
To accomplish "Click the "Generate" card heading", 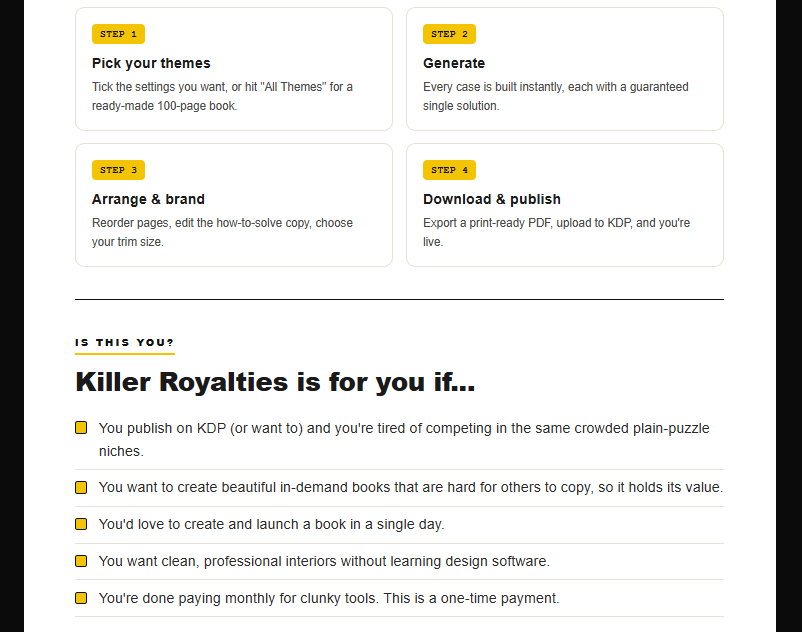I will tap(454, 63).
